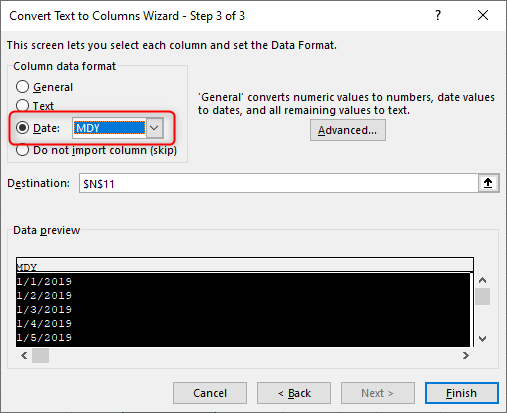Click the vertical scrollbar thumb in preview
507x413 pixels.
(x=482, y=296)
